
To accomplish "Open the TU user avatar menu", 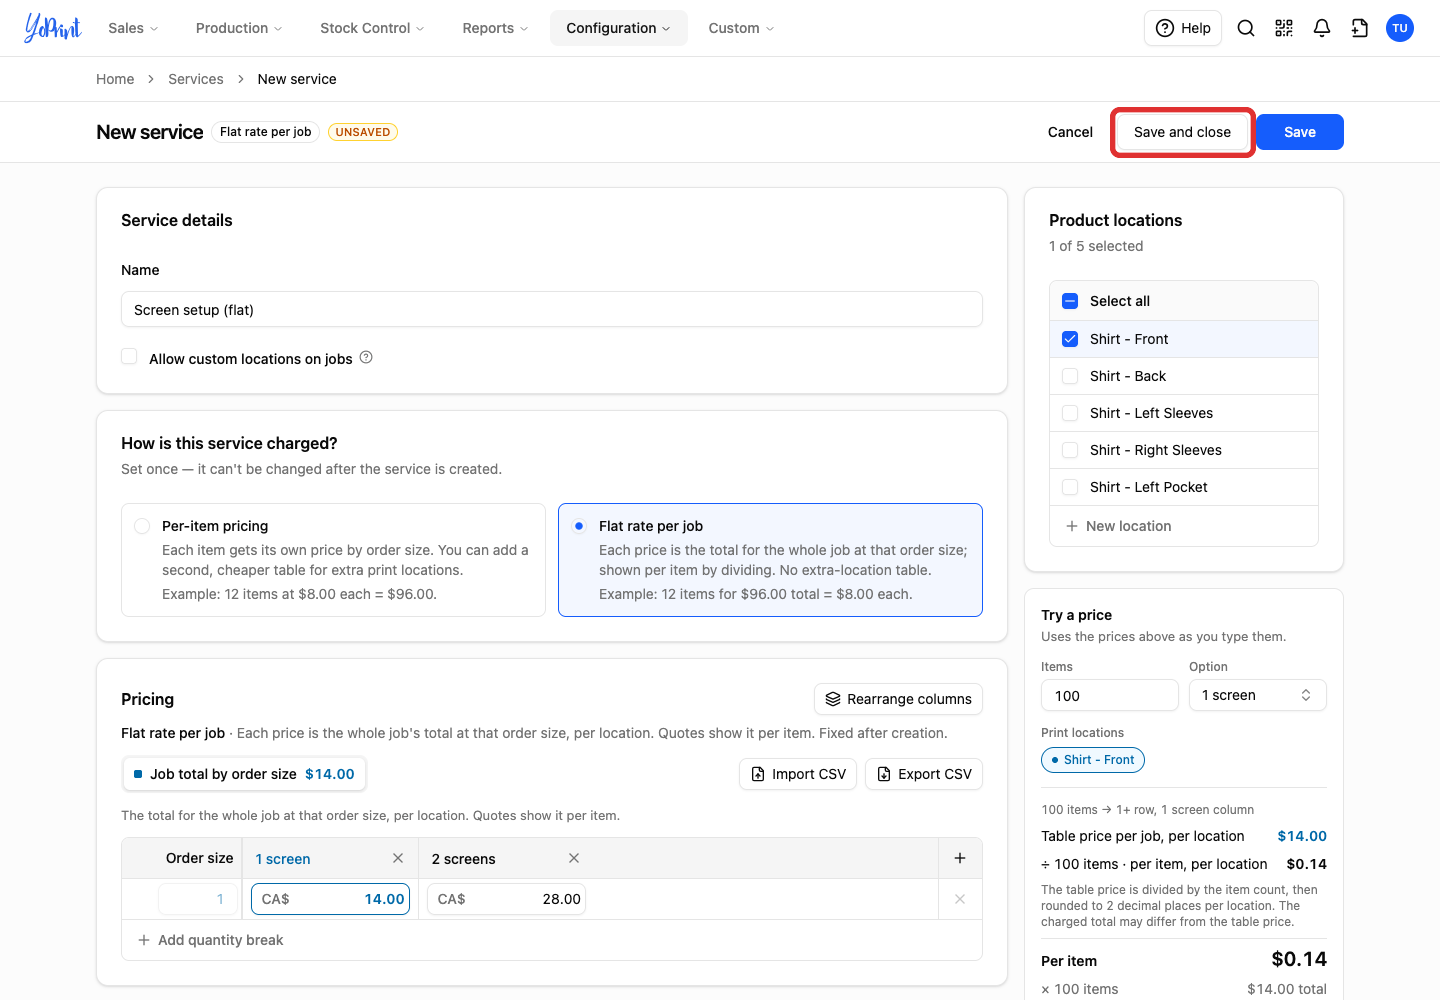I will [x=1400, y=28].
